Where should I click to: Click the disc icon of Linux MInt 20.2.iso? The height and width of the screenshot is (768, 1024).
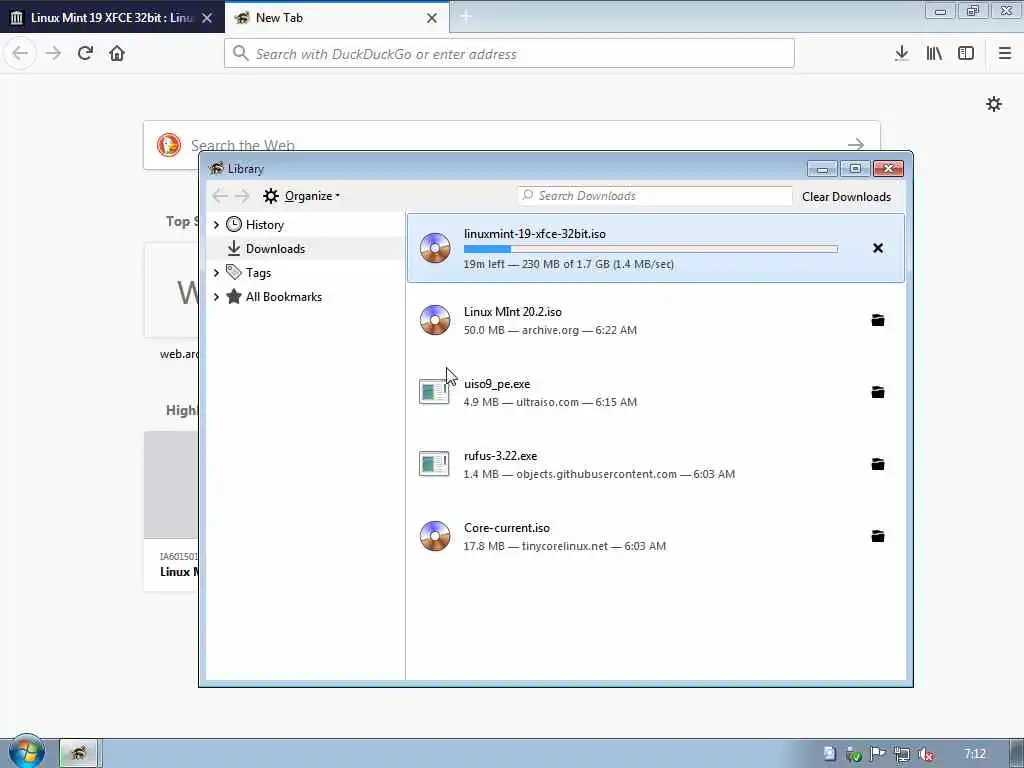click(435, 320)
